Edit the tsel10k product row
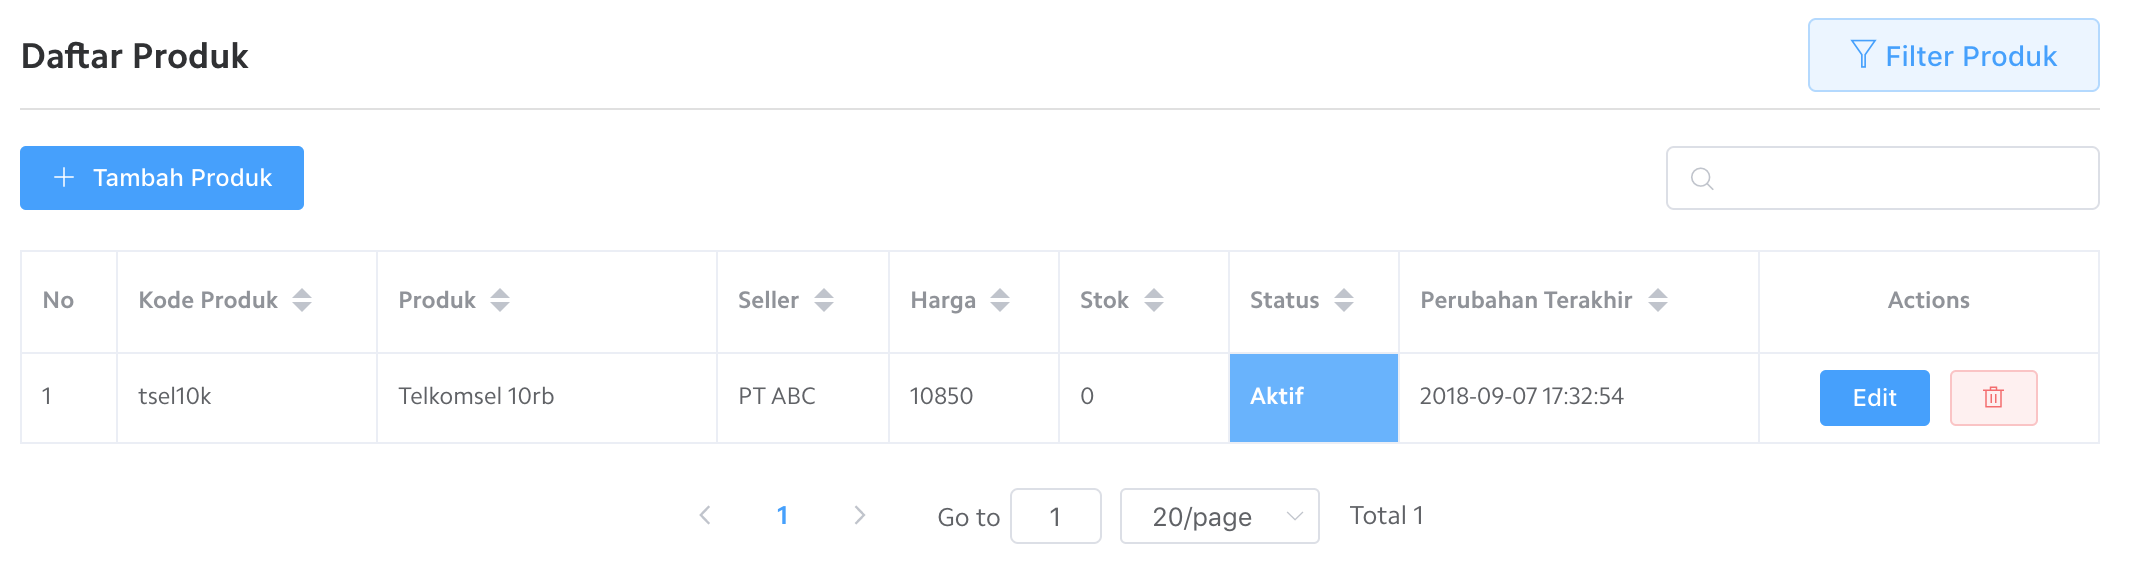Image resolution: width=2138 pixels, height=586 pixels. pyautogui.click(x=1874, y=397)
